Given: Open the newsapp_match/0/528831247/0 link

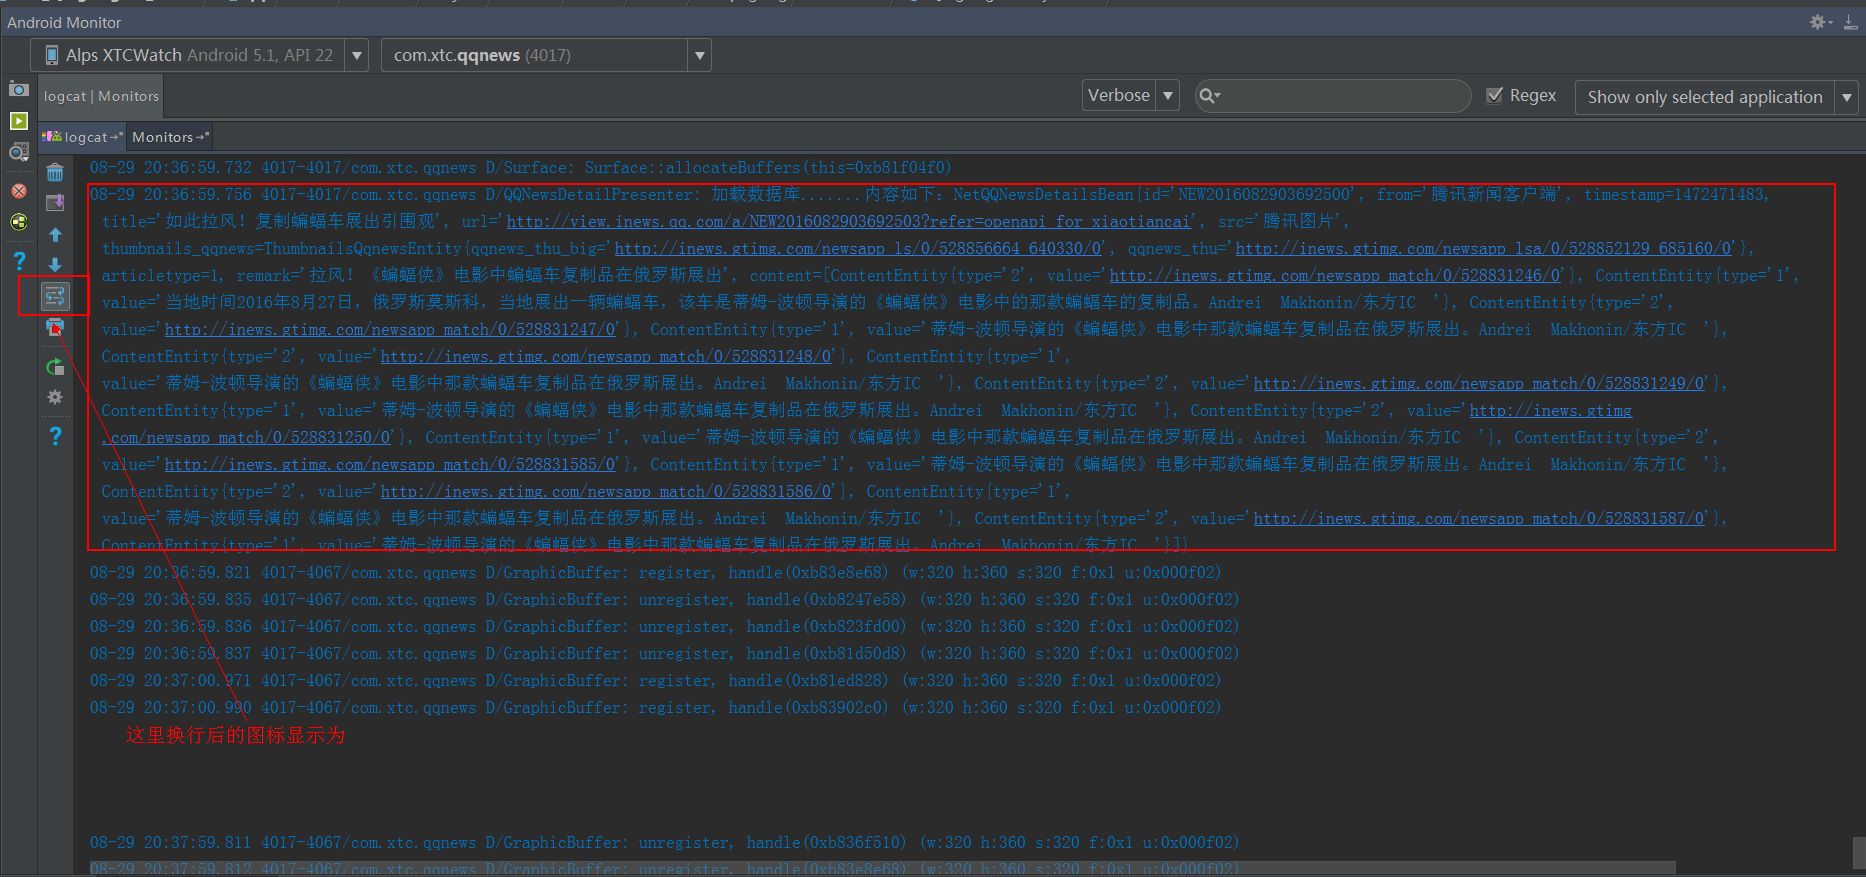Looking at the screenshot, I should pyautogui.click(x=390, y=330).
